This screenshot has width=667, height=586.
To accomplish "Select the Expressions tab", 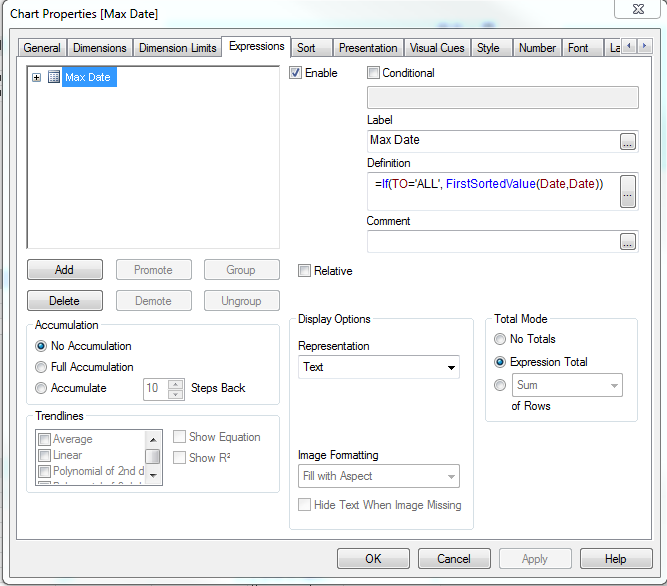I will point(257,46).
